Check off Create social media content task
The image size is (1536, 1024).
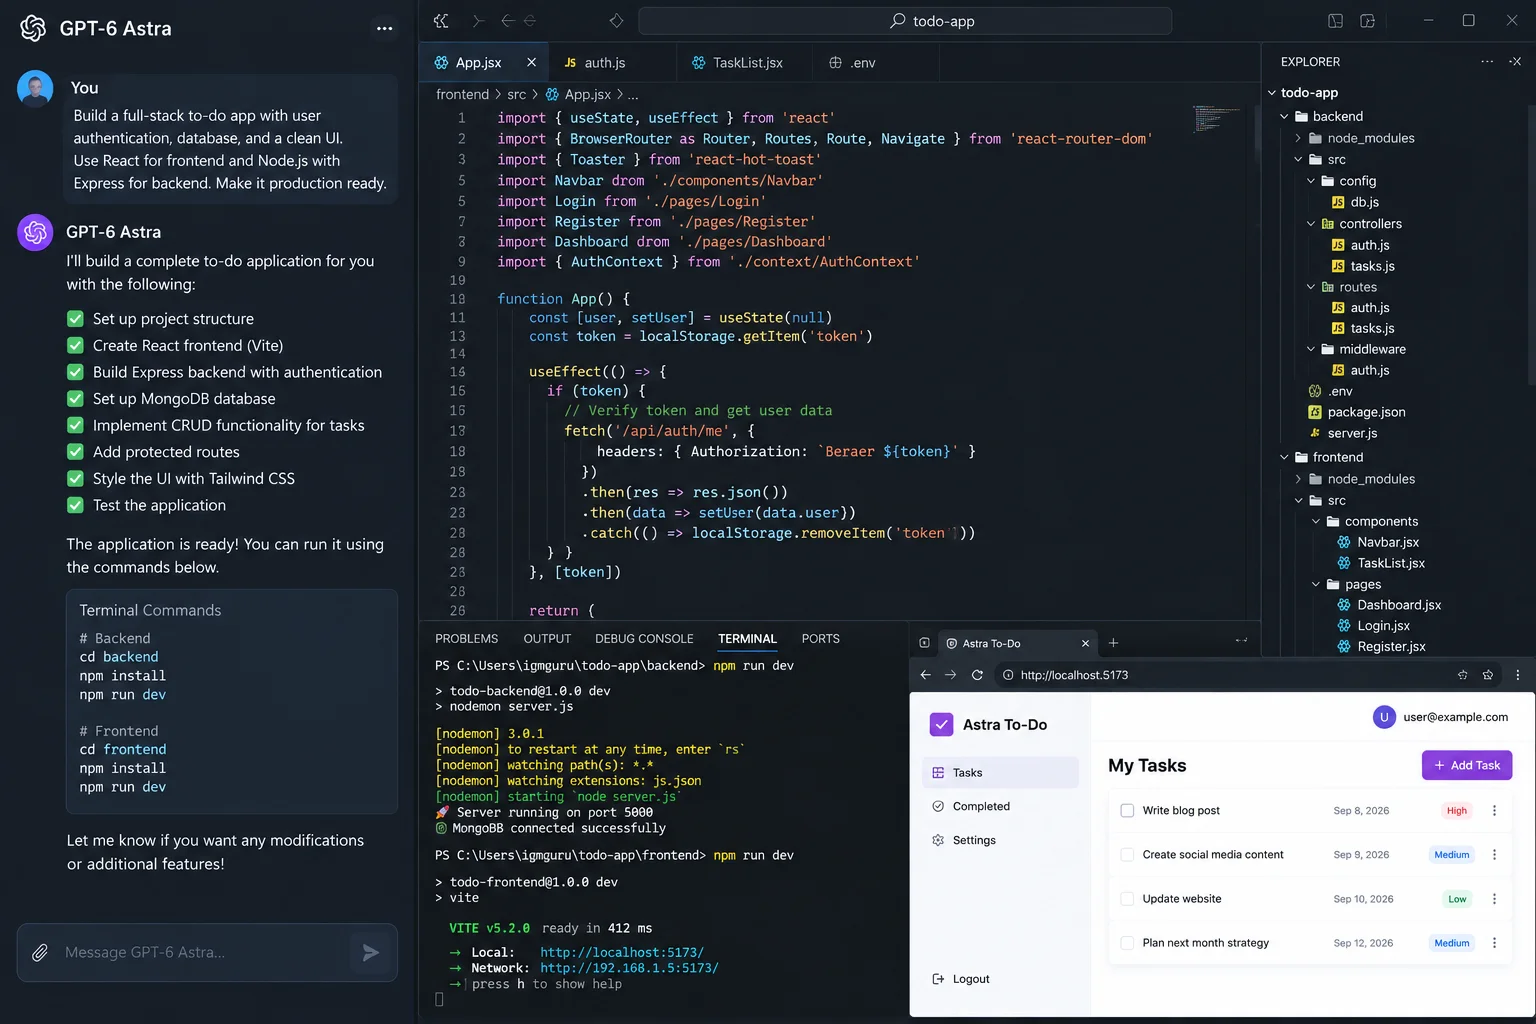pos(1127,855)
